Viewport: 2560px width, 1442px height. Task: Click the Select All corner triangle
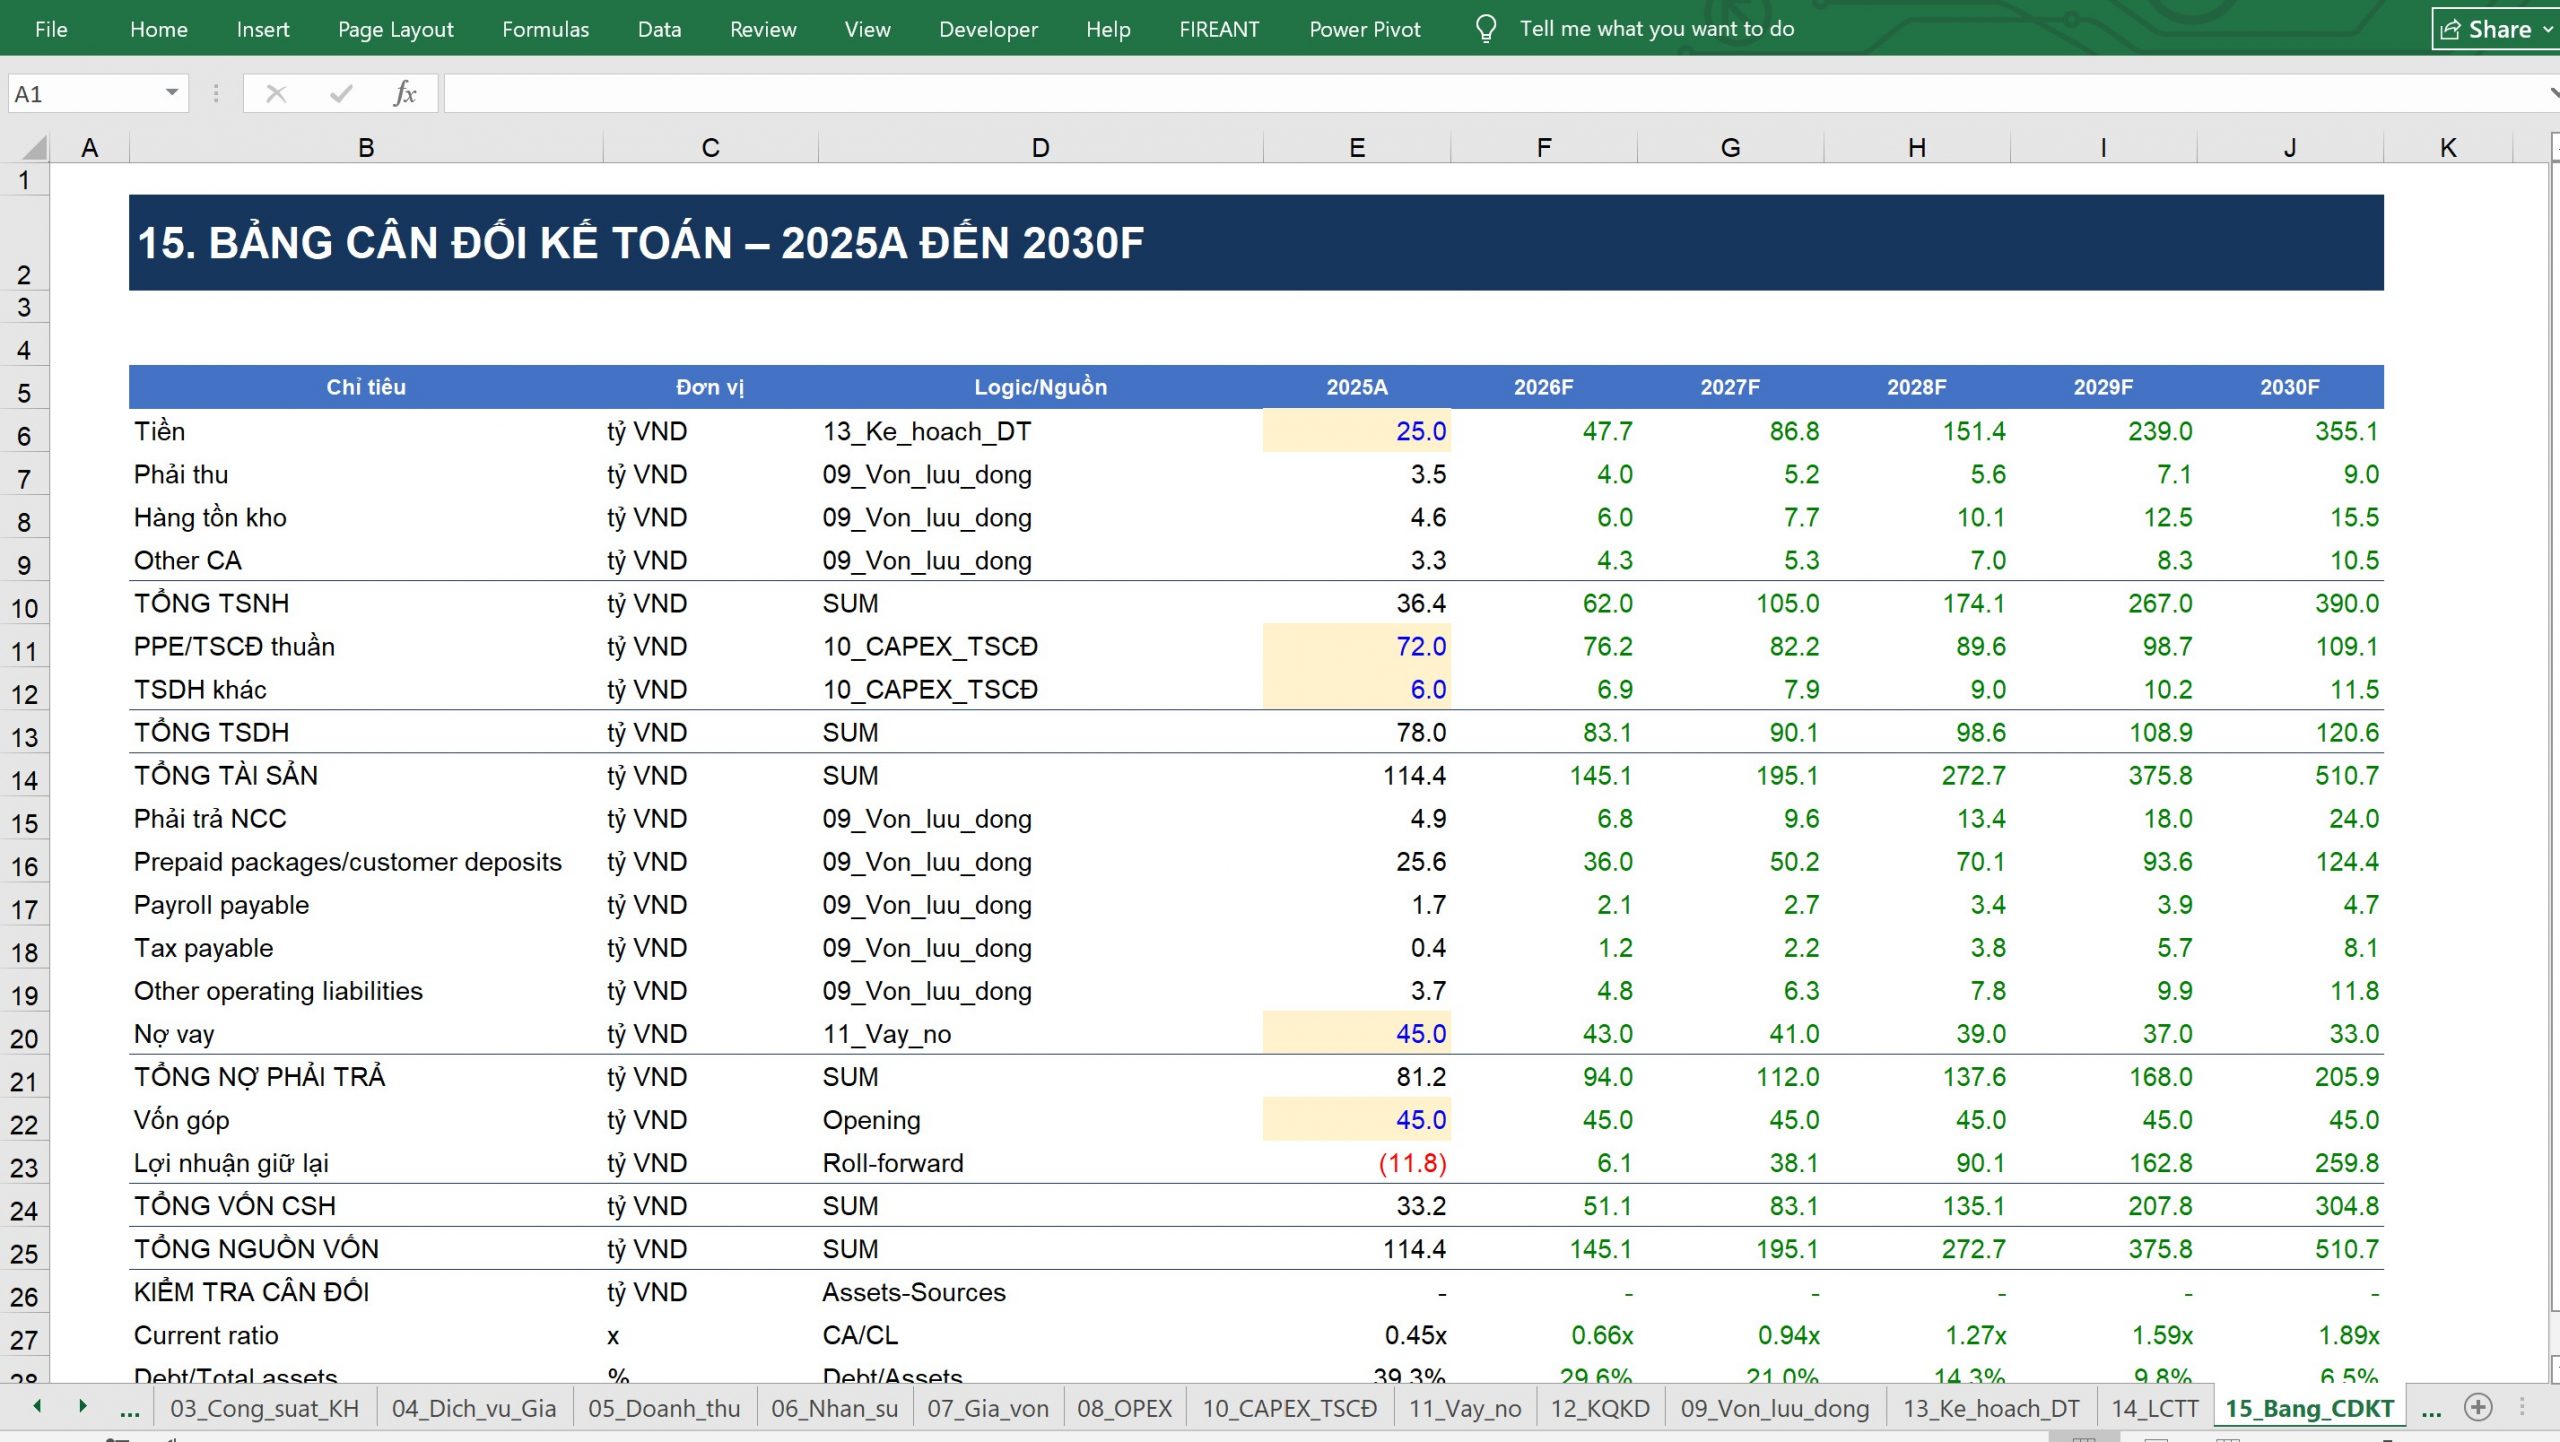pos(34,148)
